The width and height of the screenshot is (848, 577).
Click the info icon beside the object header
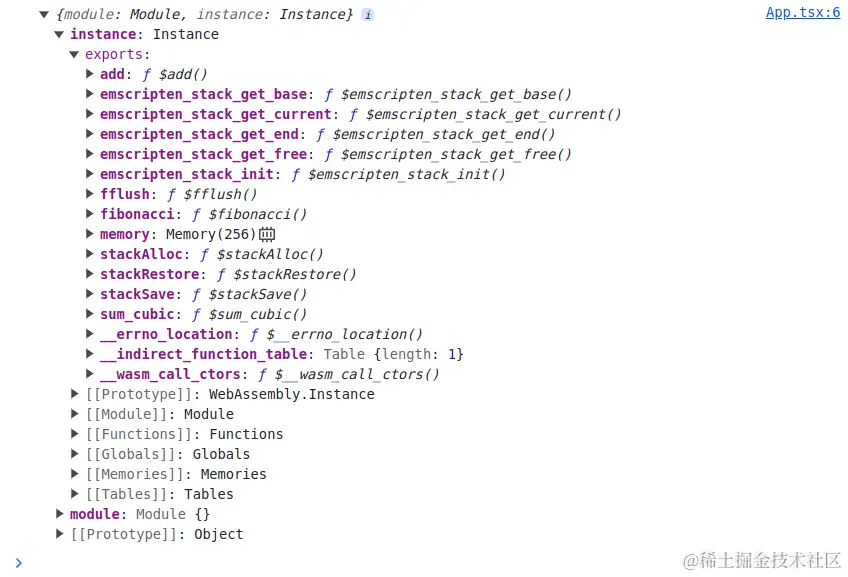[x=368, y=15]
